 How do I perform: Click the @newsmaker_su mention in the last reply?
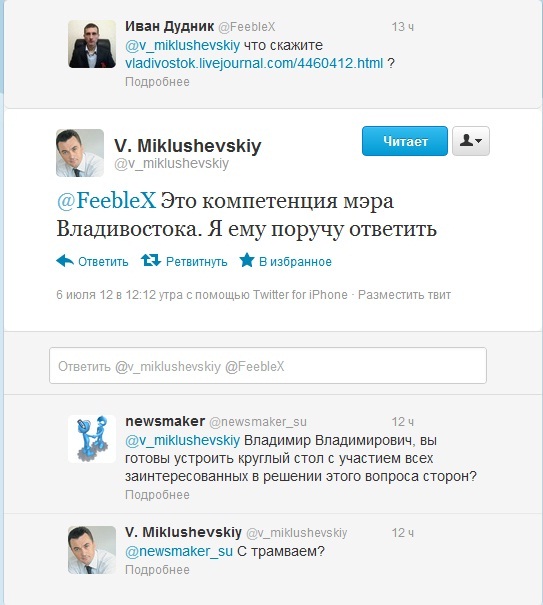179,551
